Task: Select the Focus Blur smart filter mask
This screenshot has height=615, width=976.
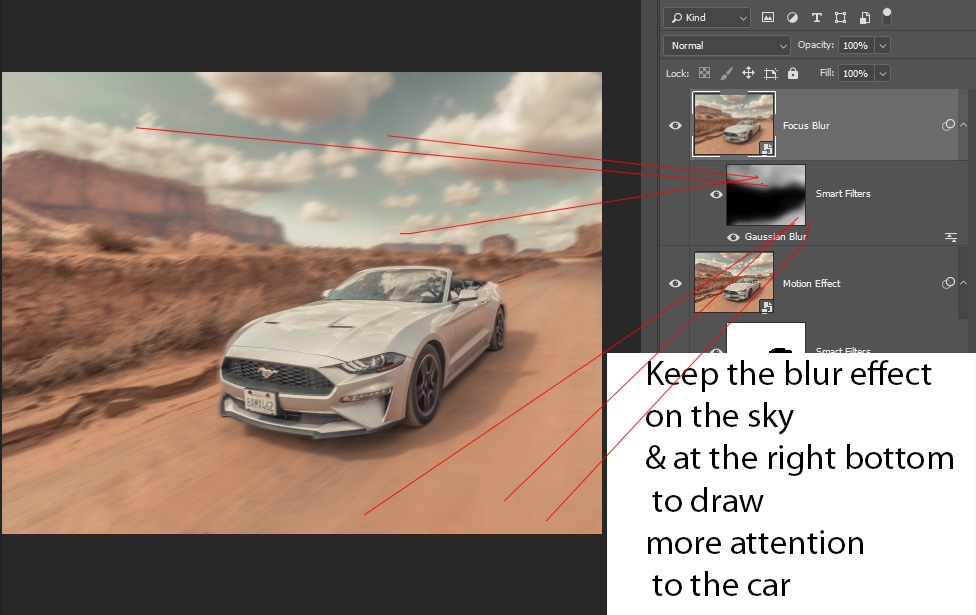Action: pyautogui.click(x=765, y=194)
